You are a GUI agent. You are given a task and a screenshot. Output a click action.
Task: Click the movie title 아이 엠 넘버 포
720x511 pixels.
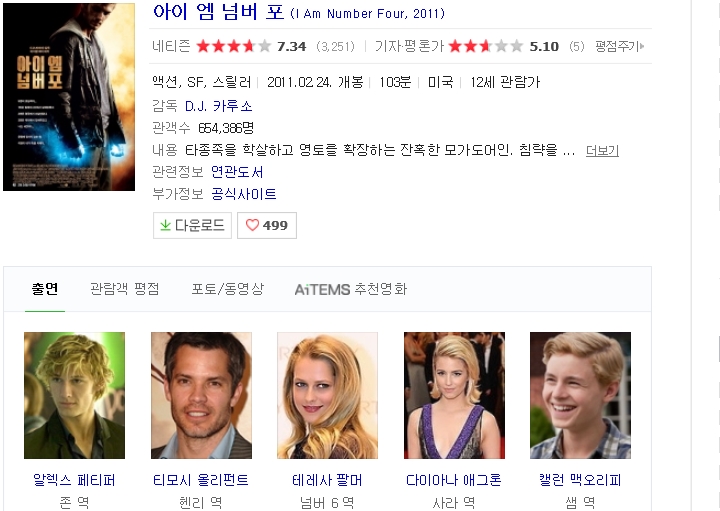218,13
